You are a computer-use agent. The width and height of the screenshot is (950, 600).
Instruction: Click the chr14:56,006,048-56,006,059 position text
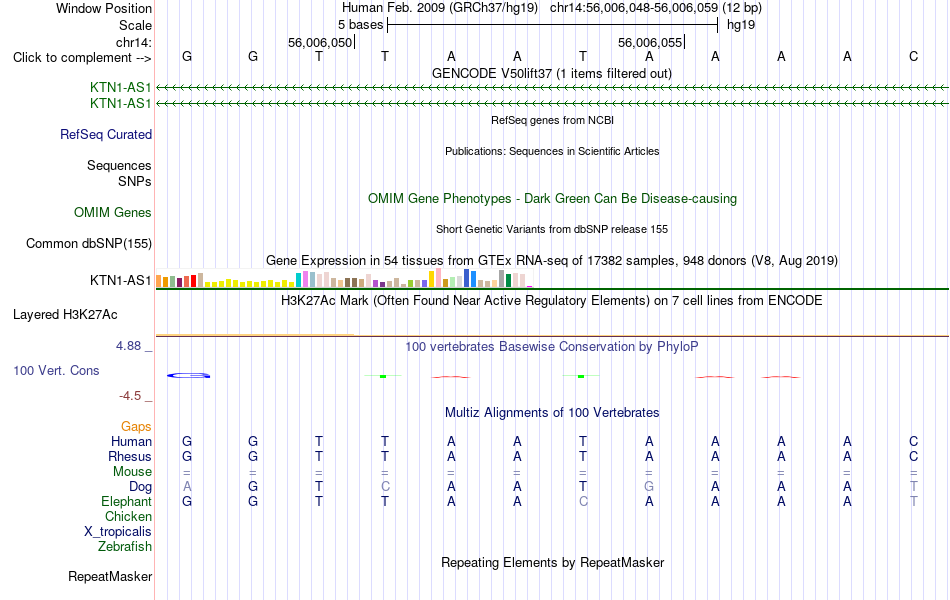pos(656,8)
